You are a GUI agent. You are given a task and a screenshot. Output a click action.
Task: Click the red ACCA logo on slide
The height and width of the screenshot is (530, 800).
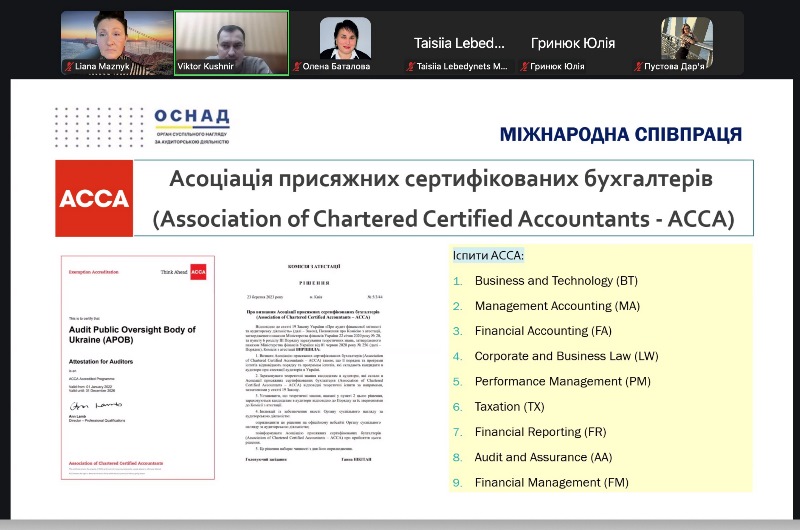[94, 198]
